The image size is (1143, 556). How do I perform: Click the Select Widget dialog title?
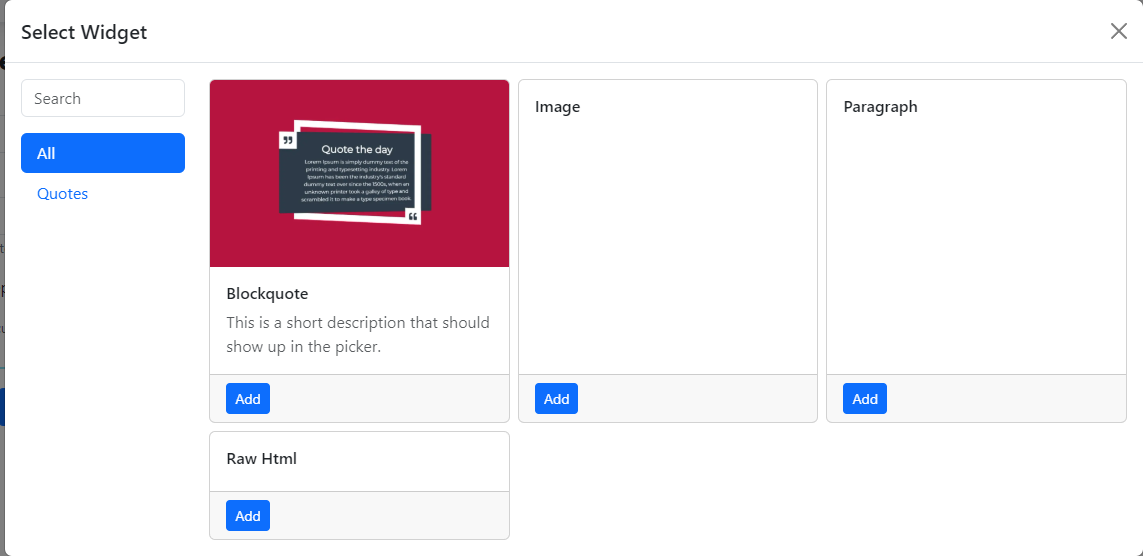84,32
